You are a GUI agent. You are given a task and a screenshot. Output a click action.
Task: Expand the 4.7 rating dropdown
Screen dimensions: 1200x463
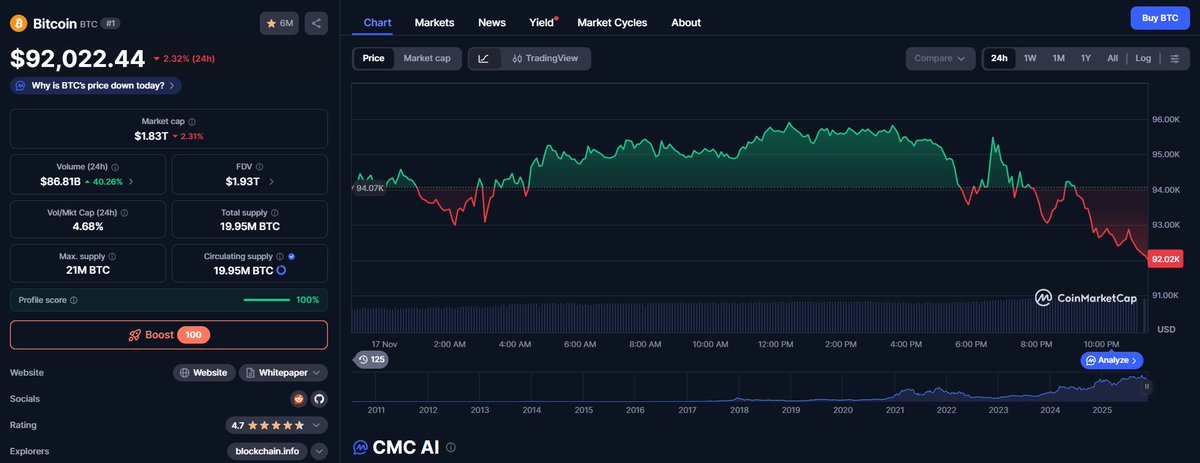pos(277,425)
